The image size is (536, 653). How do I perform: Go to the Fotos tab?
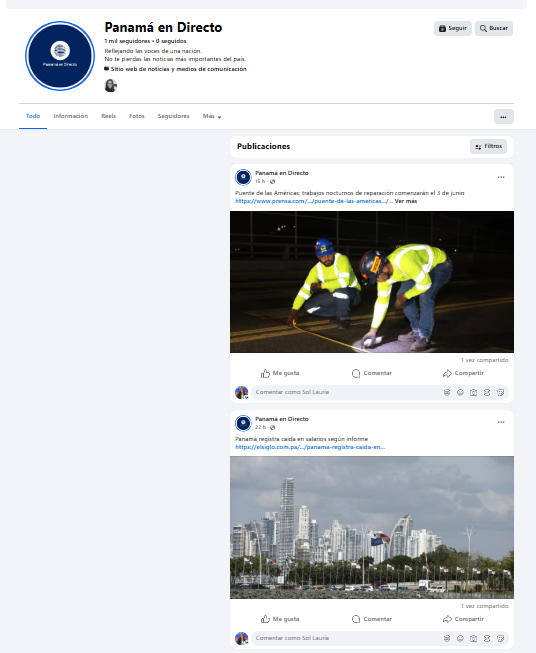coord(137,116)
